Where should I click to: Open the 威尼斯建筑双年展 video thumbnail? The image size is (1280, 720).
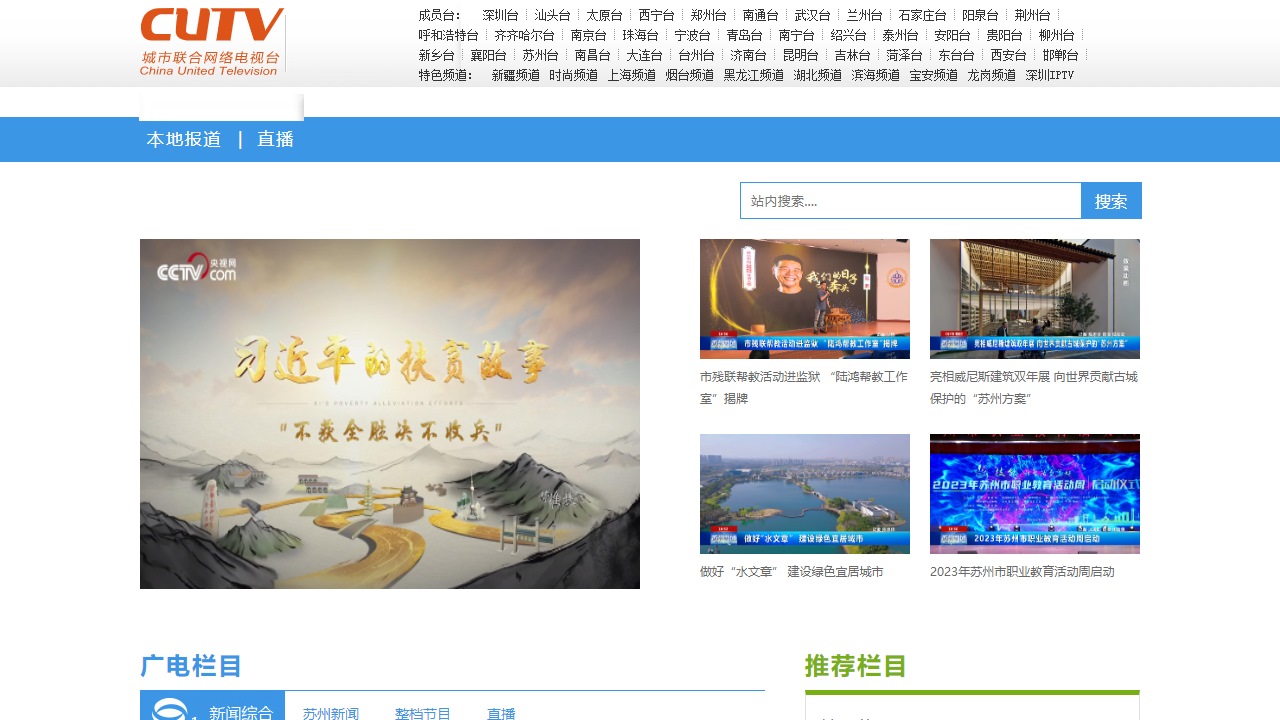pos(1035,299)
